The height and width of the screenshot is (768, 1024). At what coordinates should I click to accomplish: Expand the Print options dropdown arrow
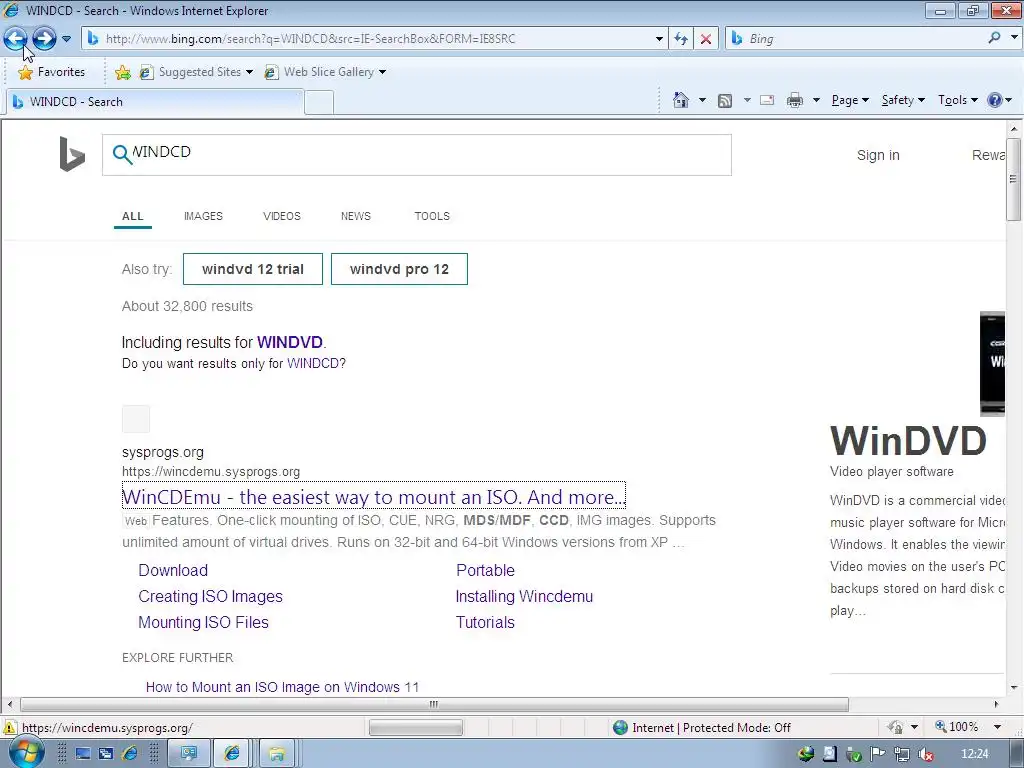pos(816,100)
